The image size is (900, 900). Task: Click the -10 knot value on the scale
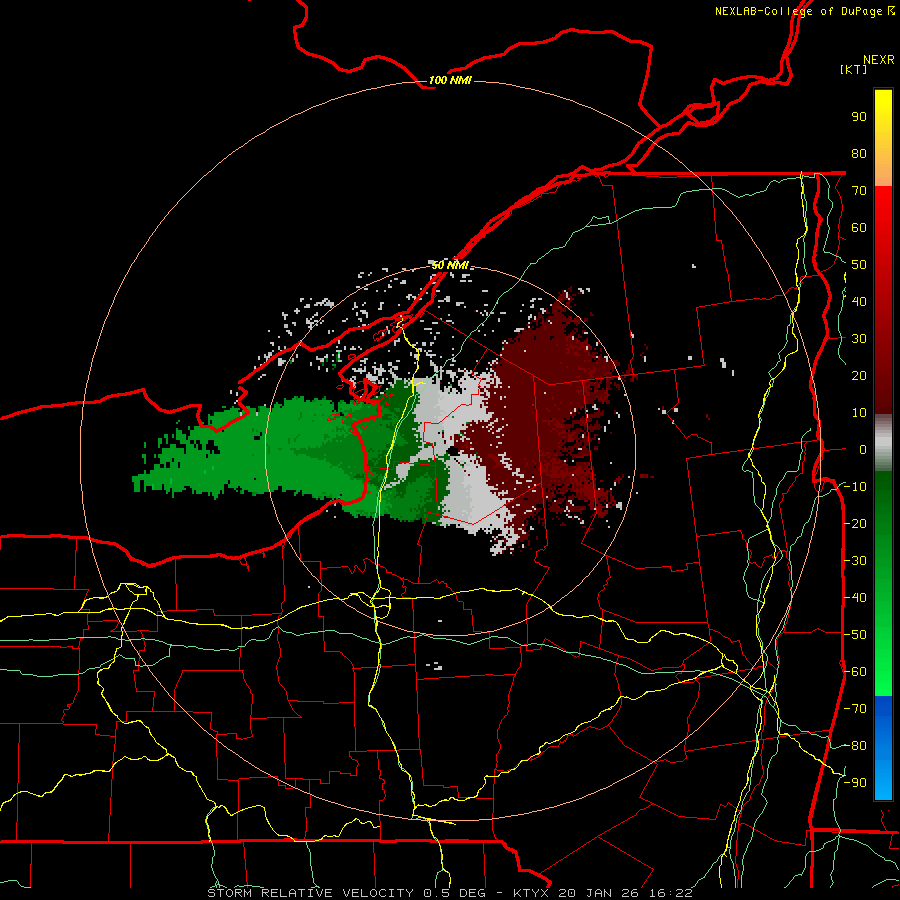coord(855,487)
